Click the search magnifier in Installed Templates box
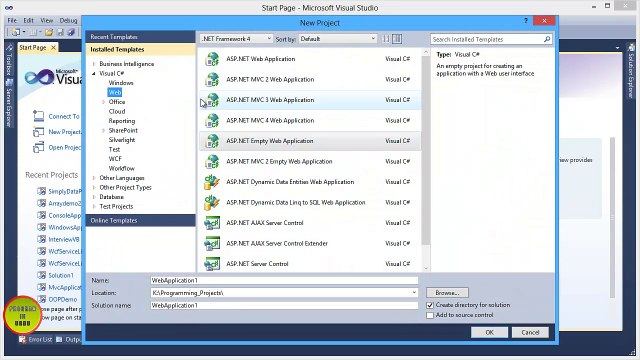The image size is (640, 360). click(547, 39)
